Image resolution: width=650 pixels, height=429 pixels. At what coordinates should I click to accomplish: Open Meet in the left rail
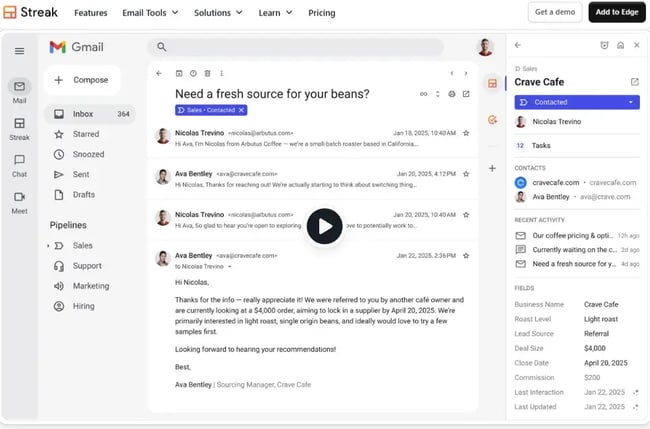pos(19,202)
